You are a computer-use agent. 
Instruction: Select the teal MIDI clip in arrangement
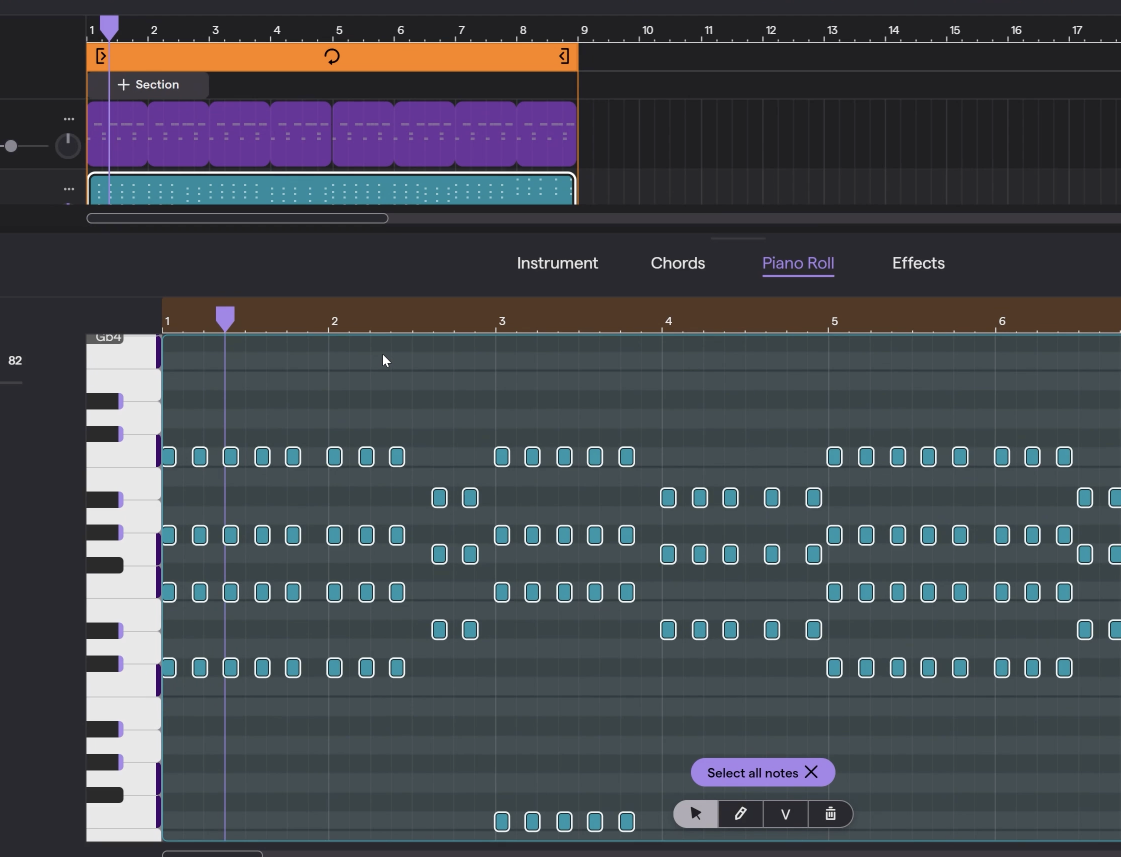pos(332,189)
